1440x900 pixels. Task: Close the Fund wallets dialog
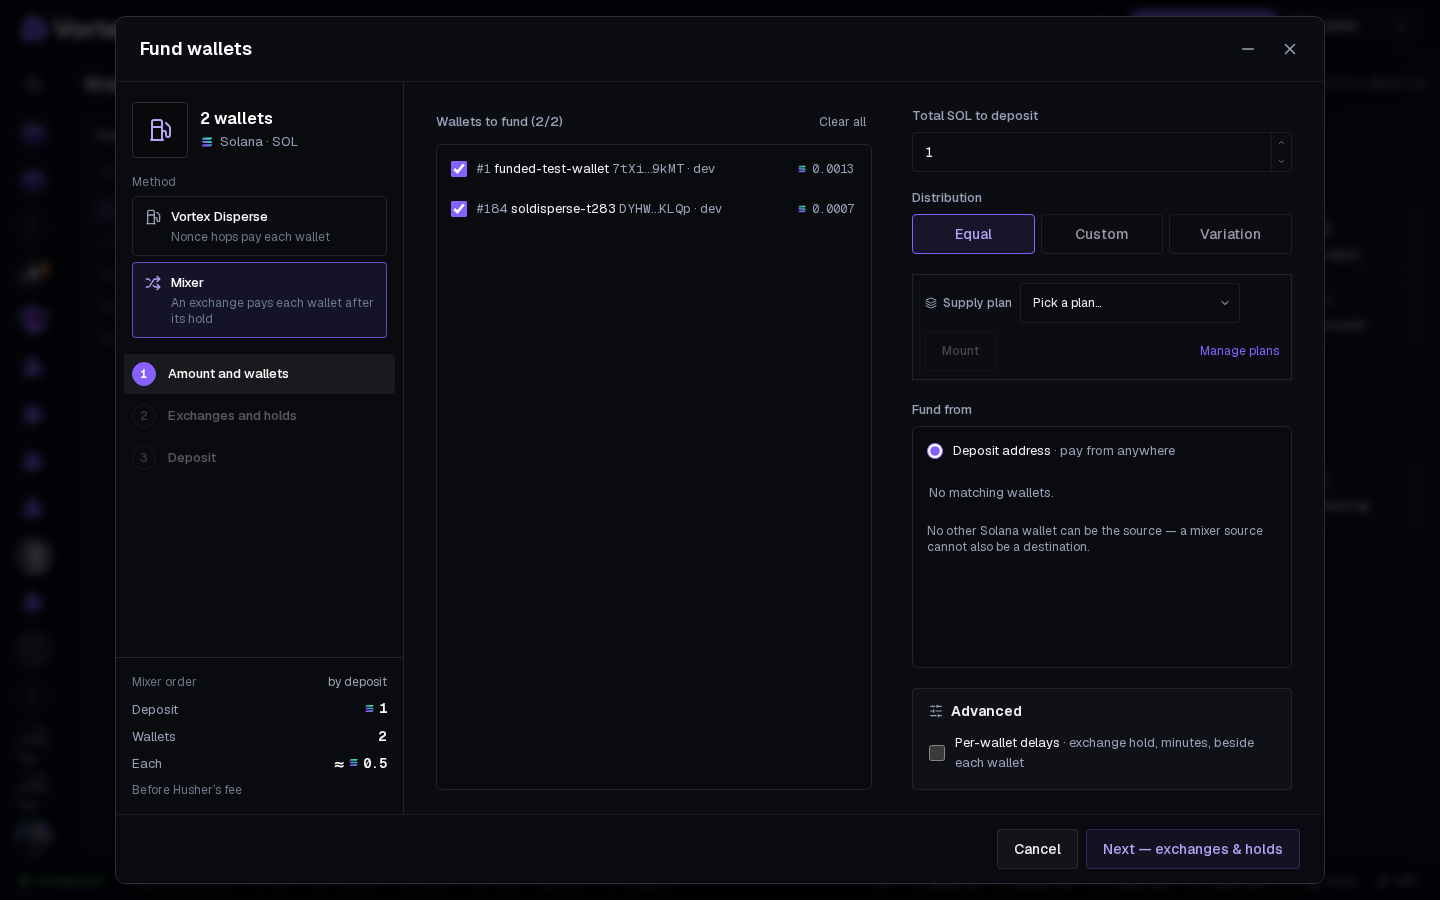(1290, 49)
